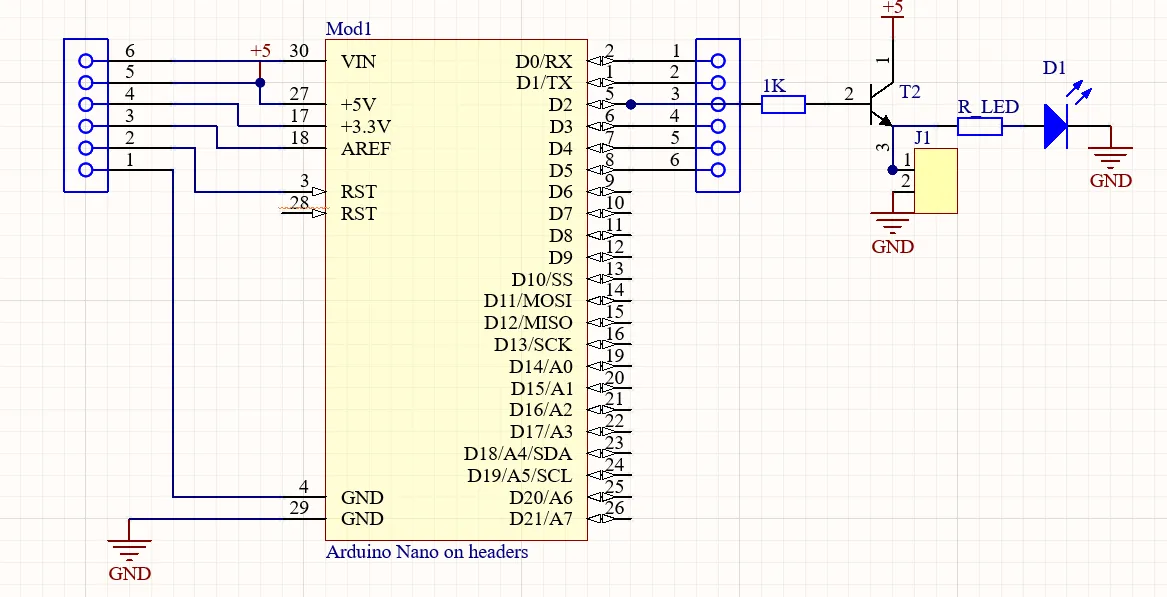Select the 1K resistor body

[782, 104]
